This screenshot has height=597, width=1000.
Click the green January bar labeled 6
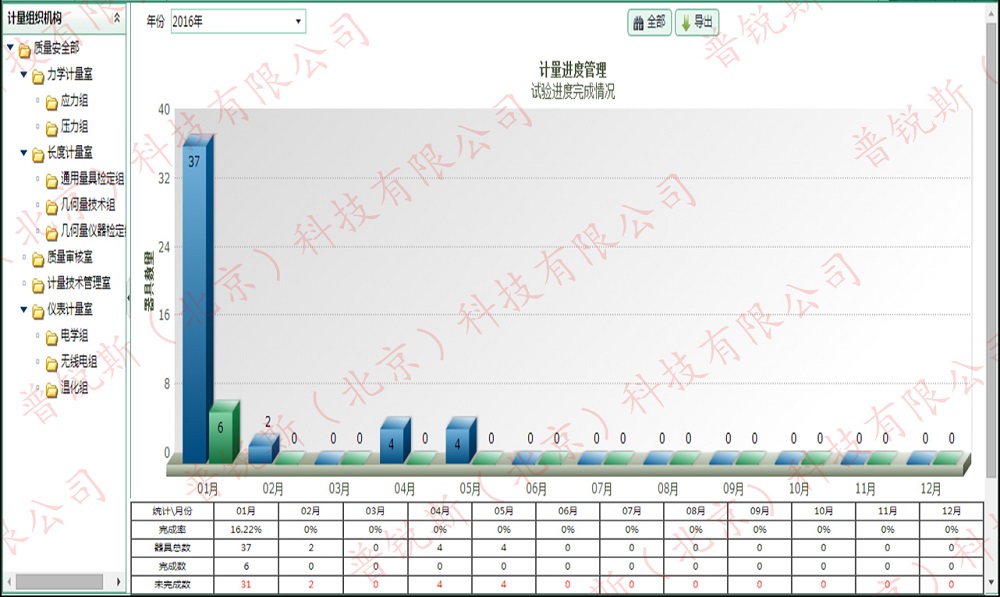coord(222,432)
